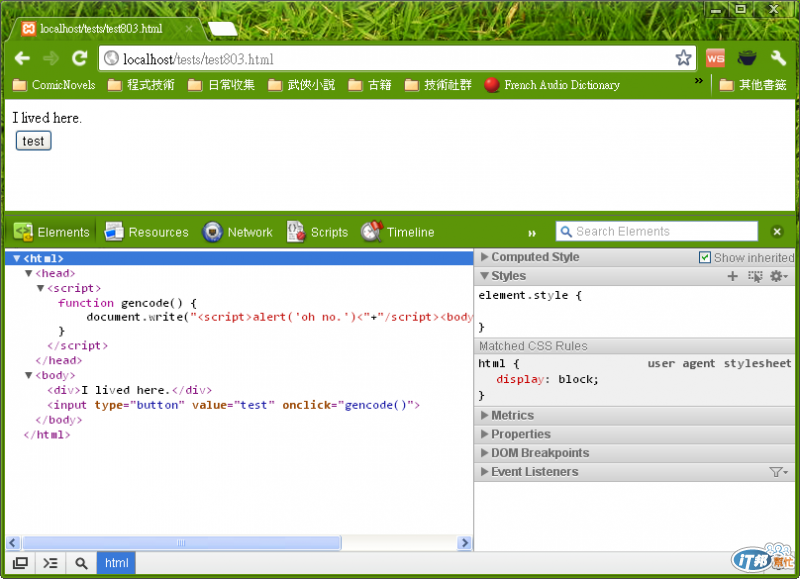Switch to the Scripts panel
Viewport: 800px width, 579px height.
pyautogui.click(x=317, y=232)
